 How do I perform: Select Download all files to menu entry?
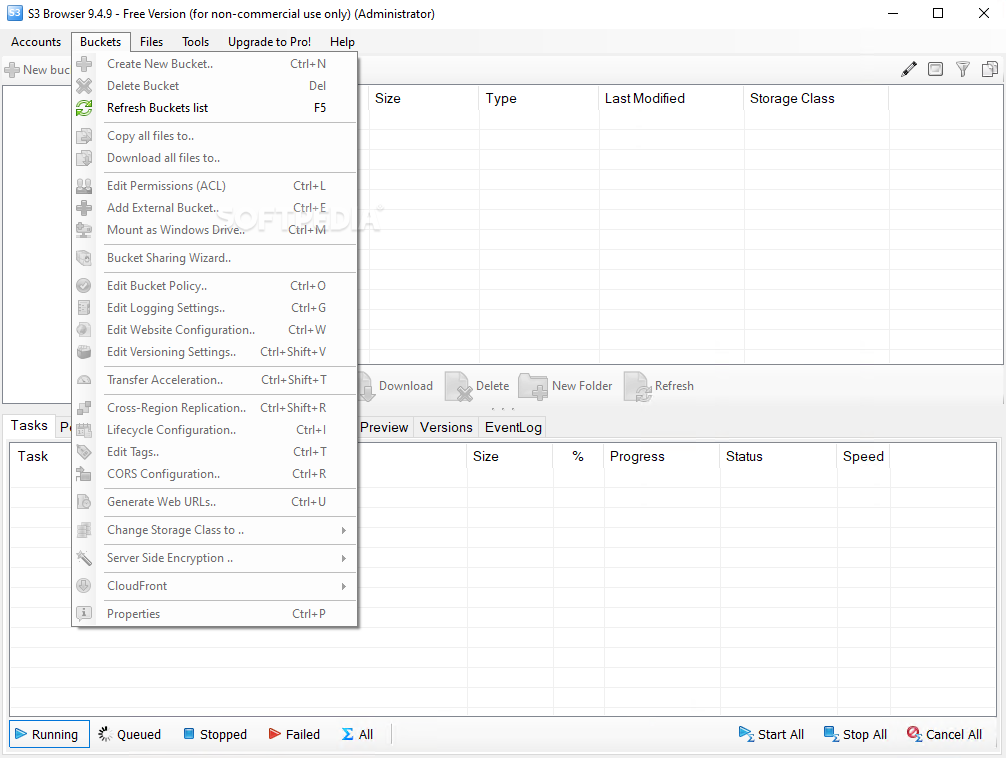[x=216, y=158]
